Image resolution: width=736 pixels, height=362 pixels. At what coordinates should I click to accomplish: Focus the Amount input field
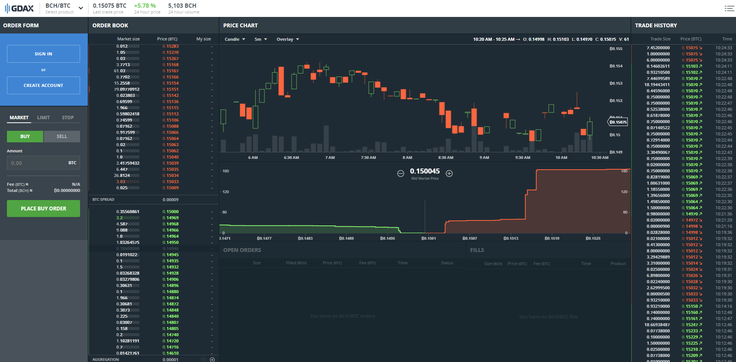tap(43, 163)
